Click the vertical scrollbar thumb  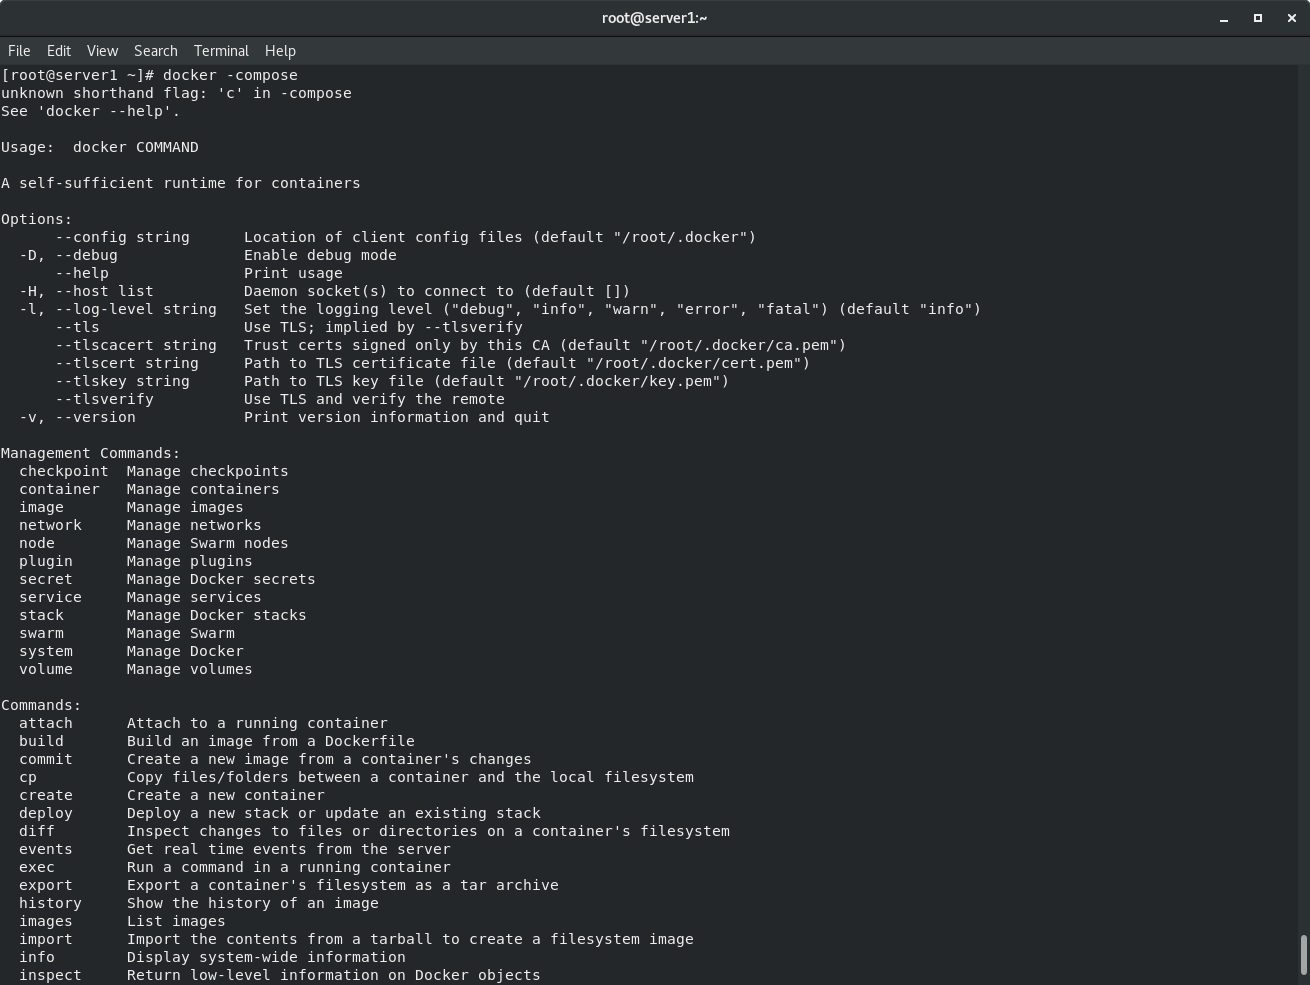(1304, 955)
